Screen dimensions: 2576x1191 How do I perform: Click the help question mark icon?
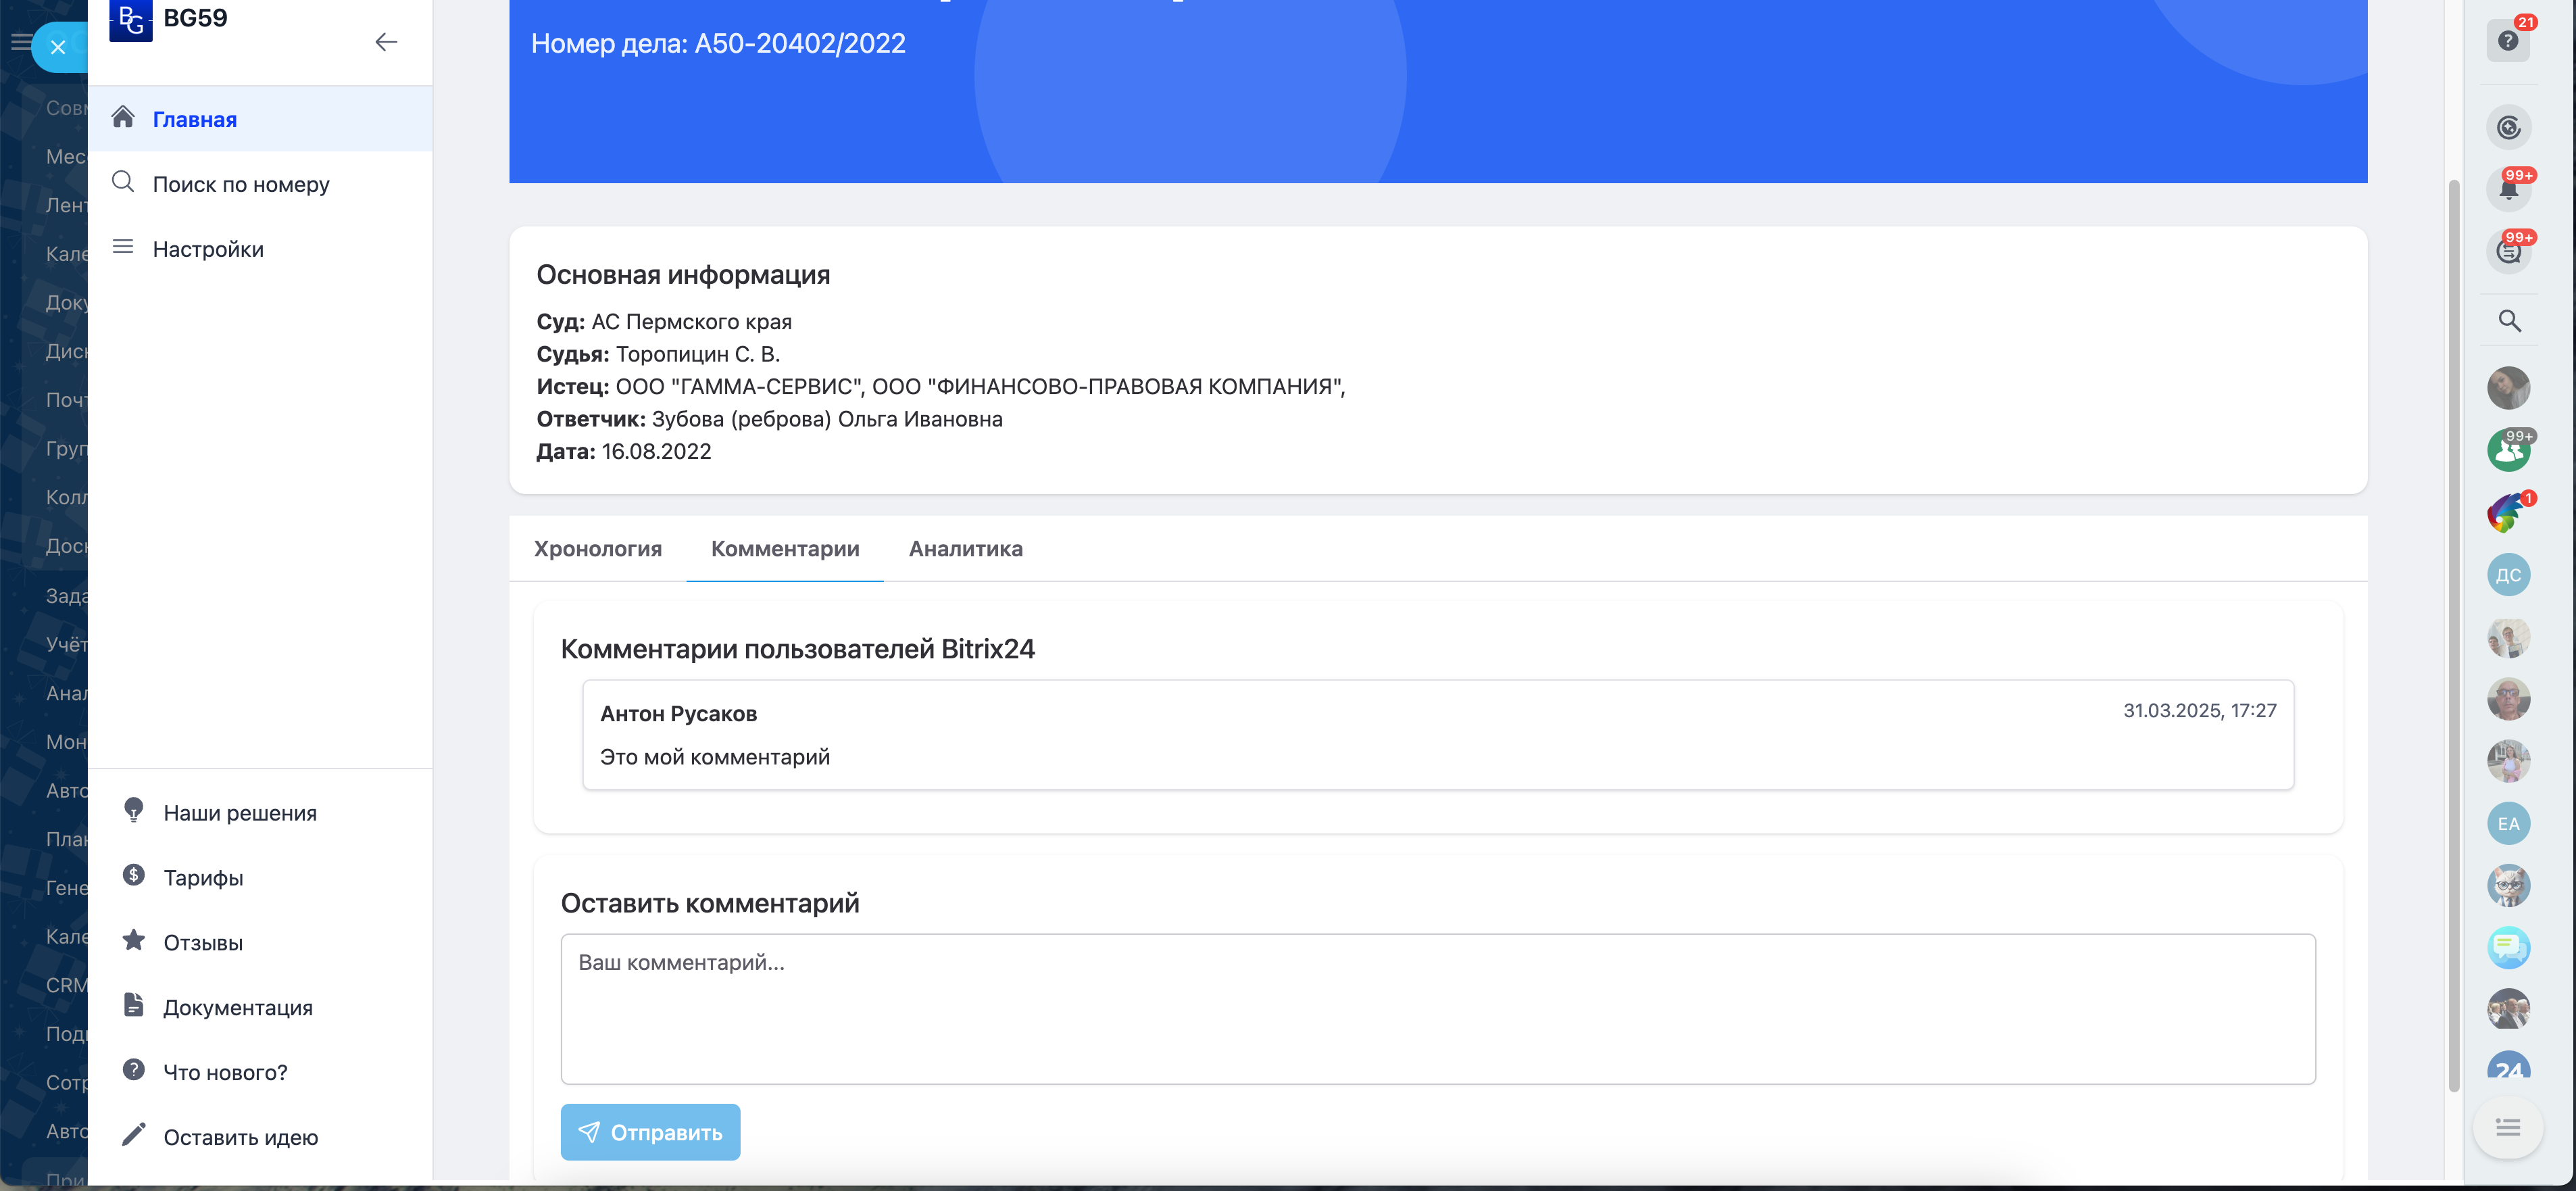tap(2507, 41)
